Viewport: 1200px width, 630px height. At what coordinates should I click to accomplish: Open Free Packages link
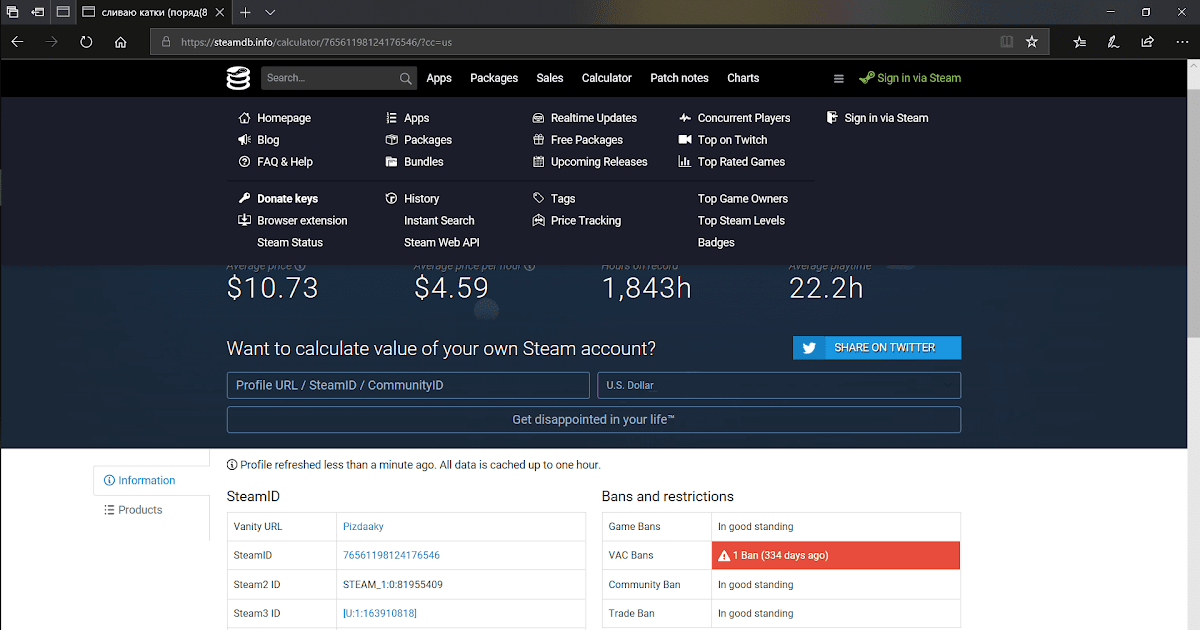click(x=578, y=140)
